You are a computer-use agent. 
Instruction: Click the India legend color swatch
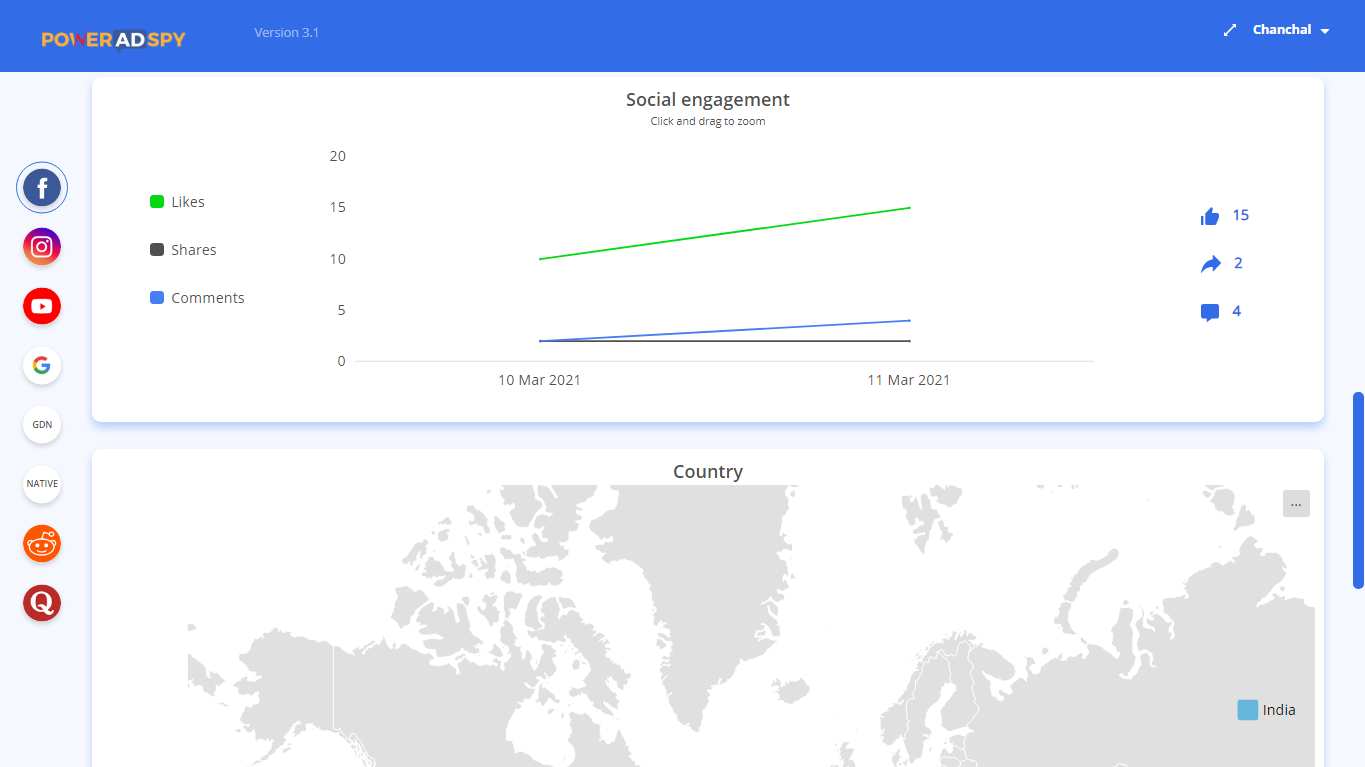tap(1247, 710)
